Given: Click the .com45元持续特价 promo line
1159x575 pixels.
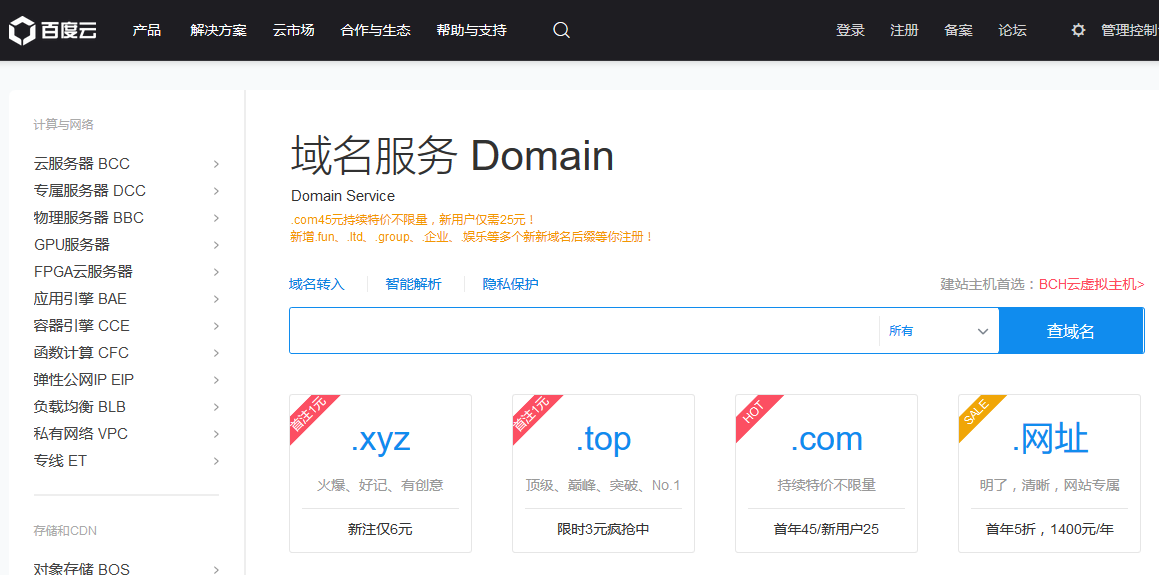Looking at the screenshot, I should click(413, 220).
